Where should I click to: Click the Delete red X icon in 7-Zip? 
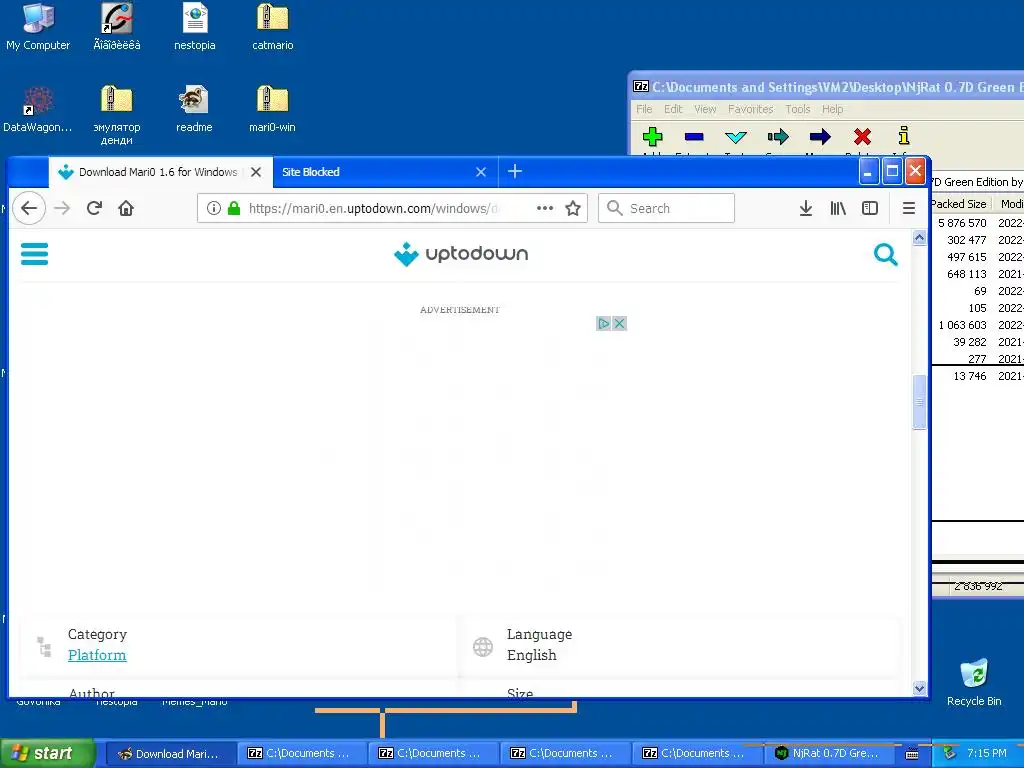pos(862,137)
